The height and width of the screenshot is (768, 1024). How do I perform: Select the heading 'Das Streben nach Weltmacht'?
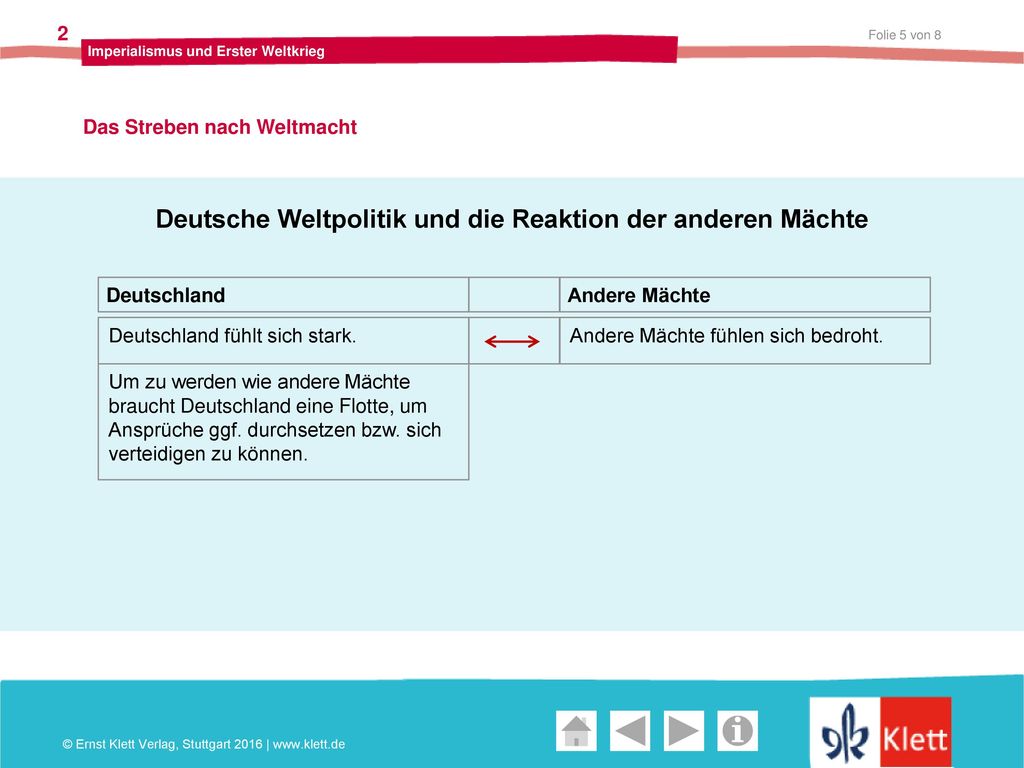(x=220, y=127)
